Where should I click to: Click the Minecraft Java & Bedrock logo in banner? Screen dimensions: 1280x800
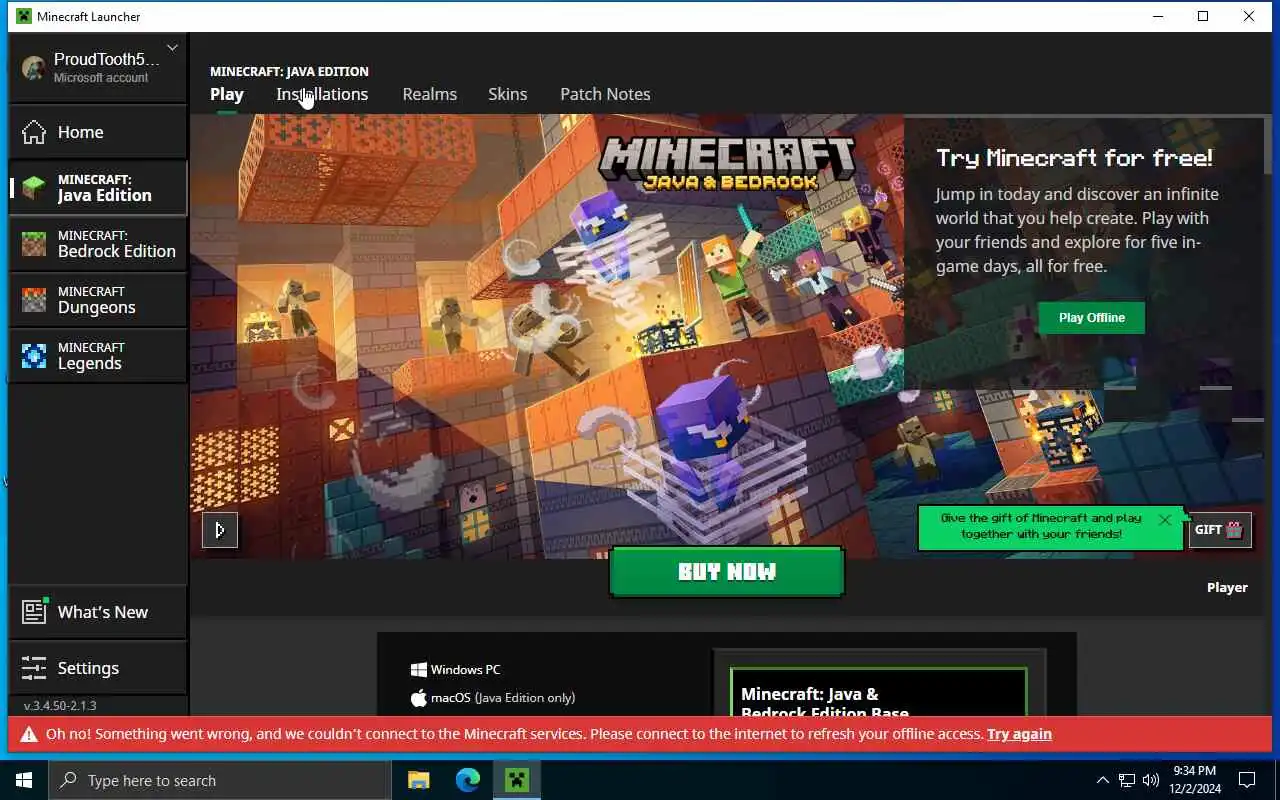tap(727, 163)
